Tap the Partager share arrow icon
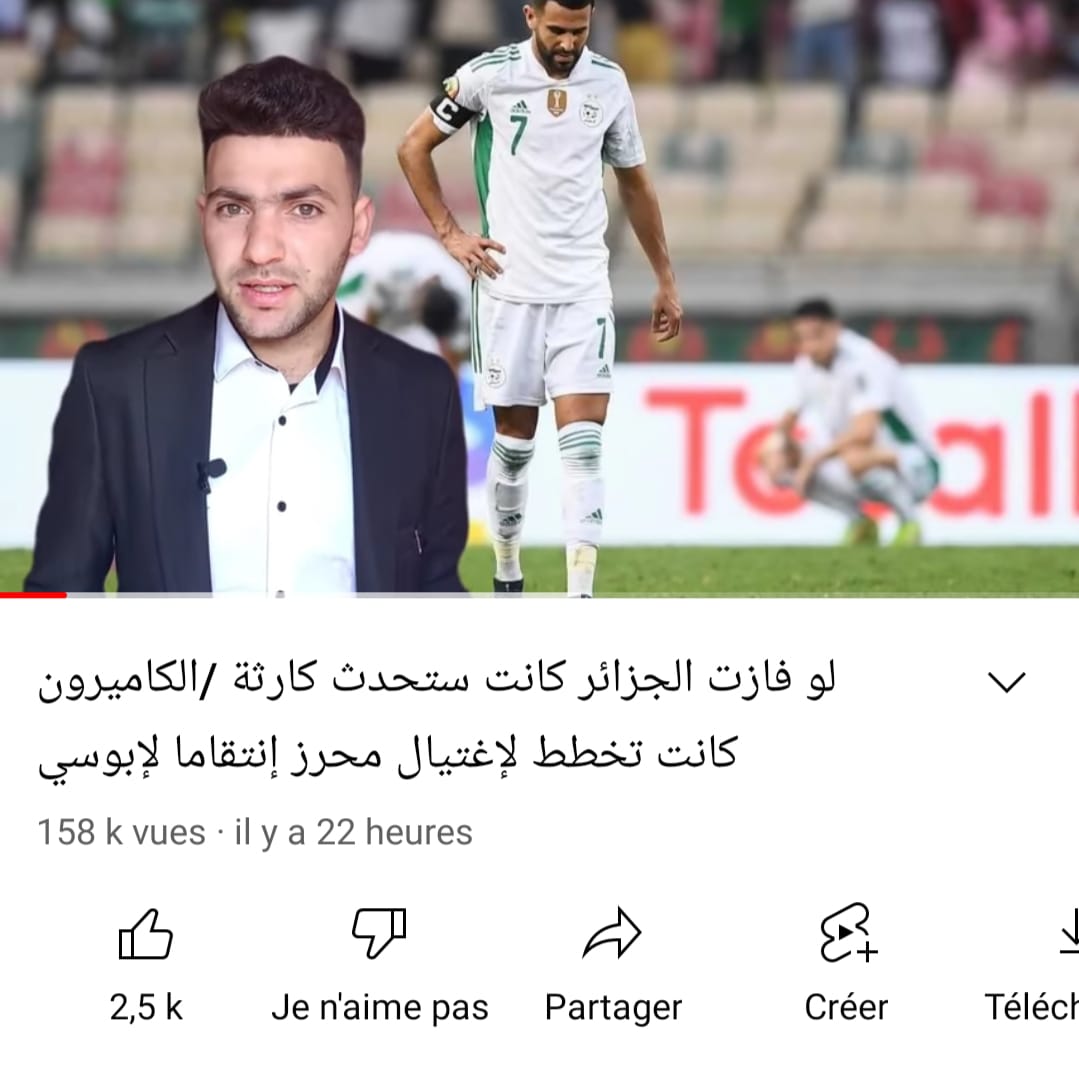 (x=612, y=934)
